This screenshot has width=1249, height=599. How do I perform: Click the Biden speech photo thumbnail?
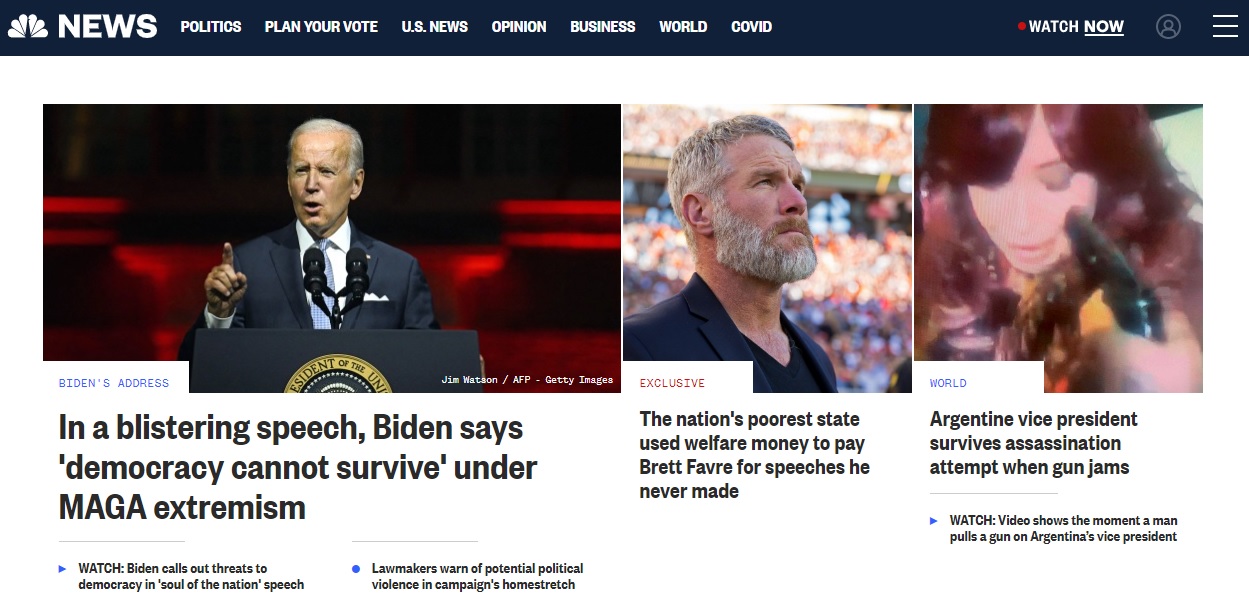[332, 248]
